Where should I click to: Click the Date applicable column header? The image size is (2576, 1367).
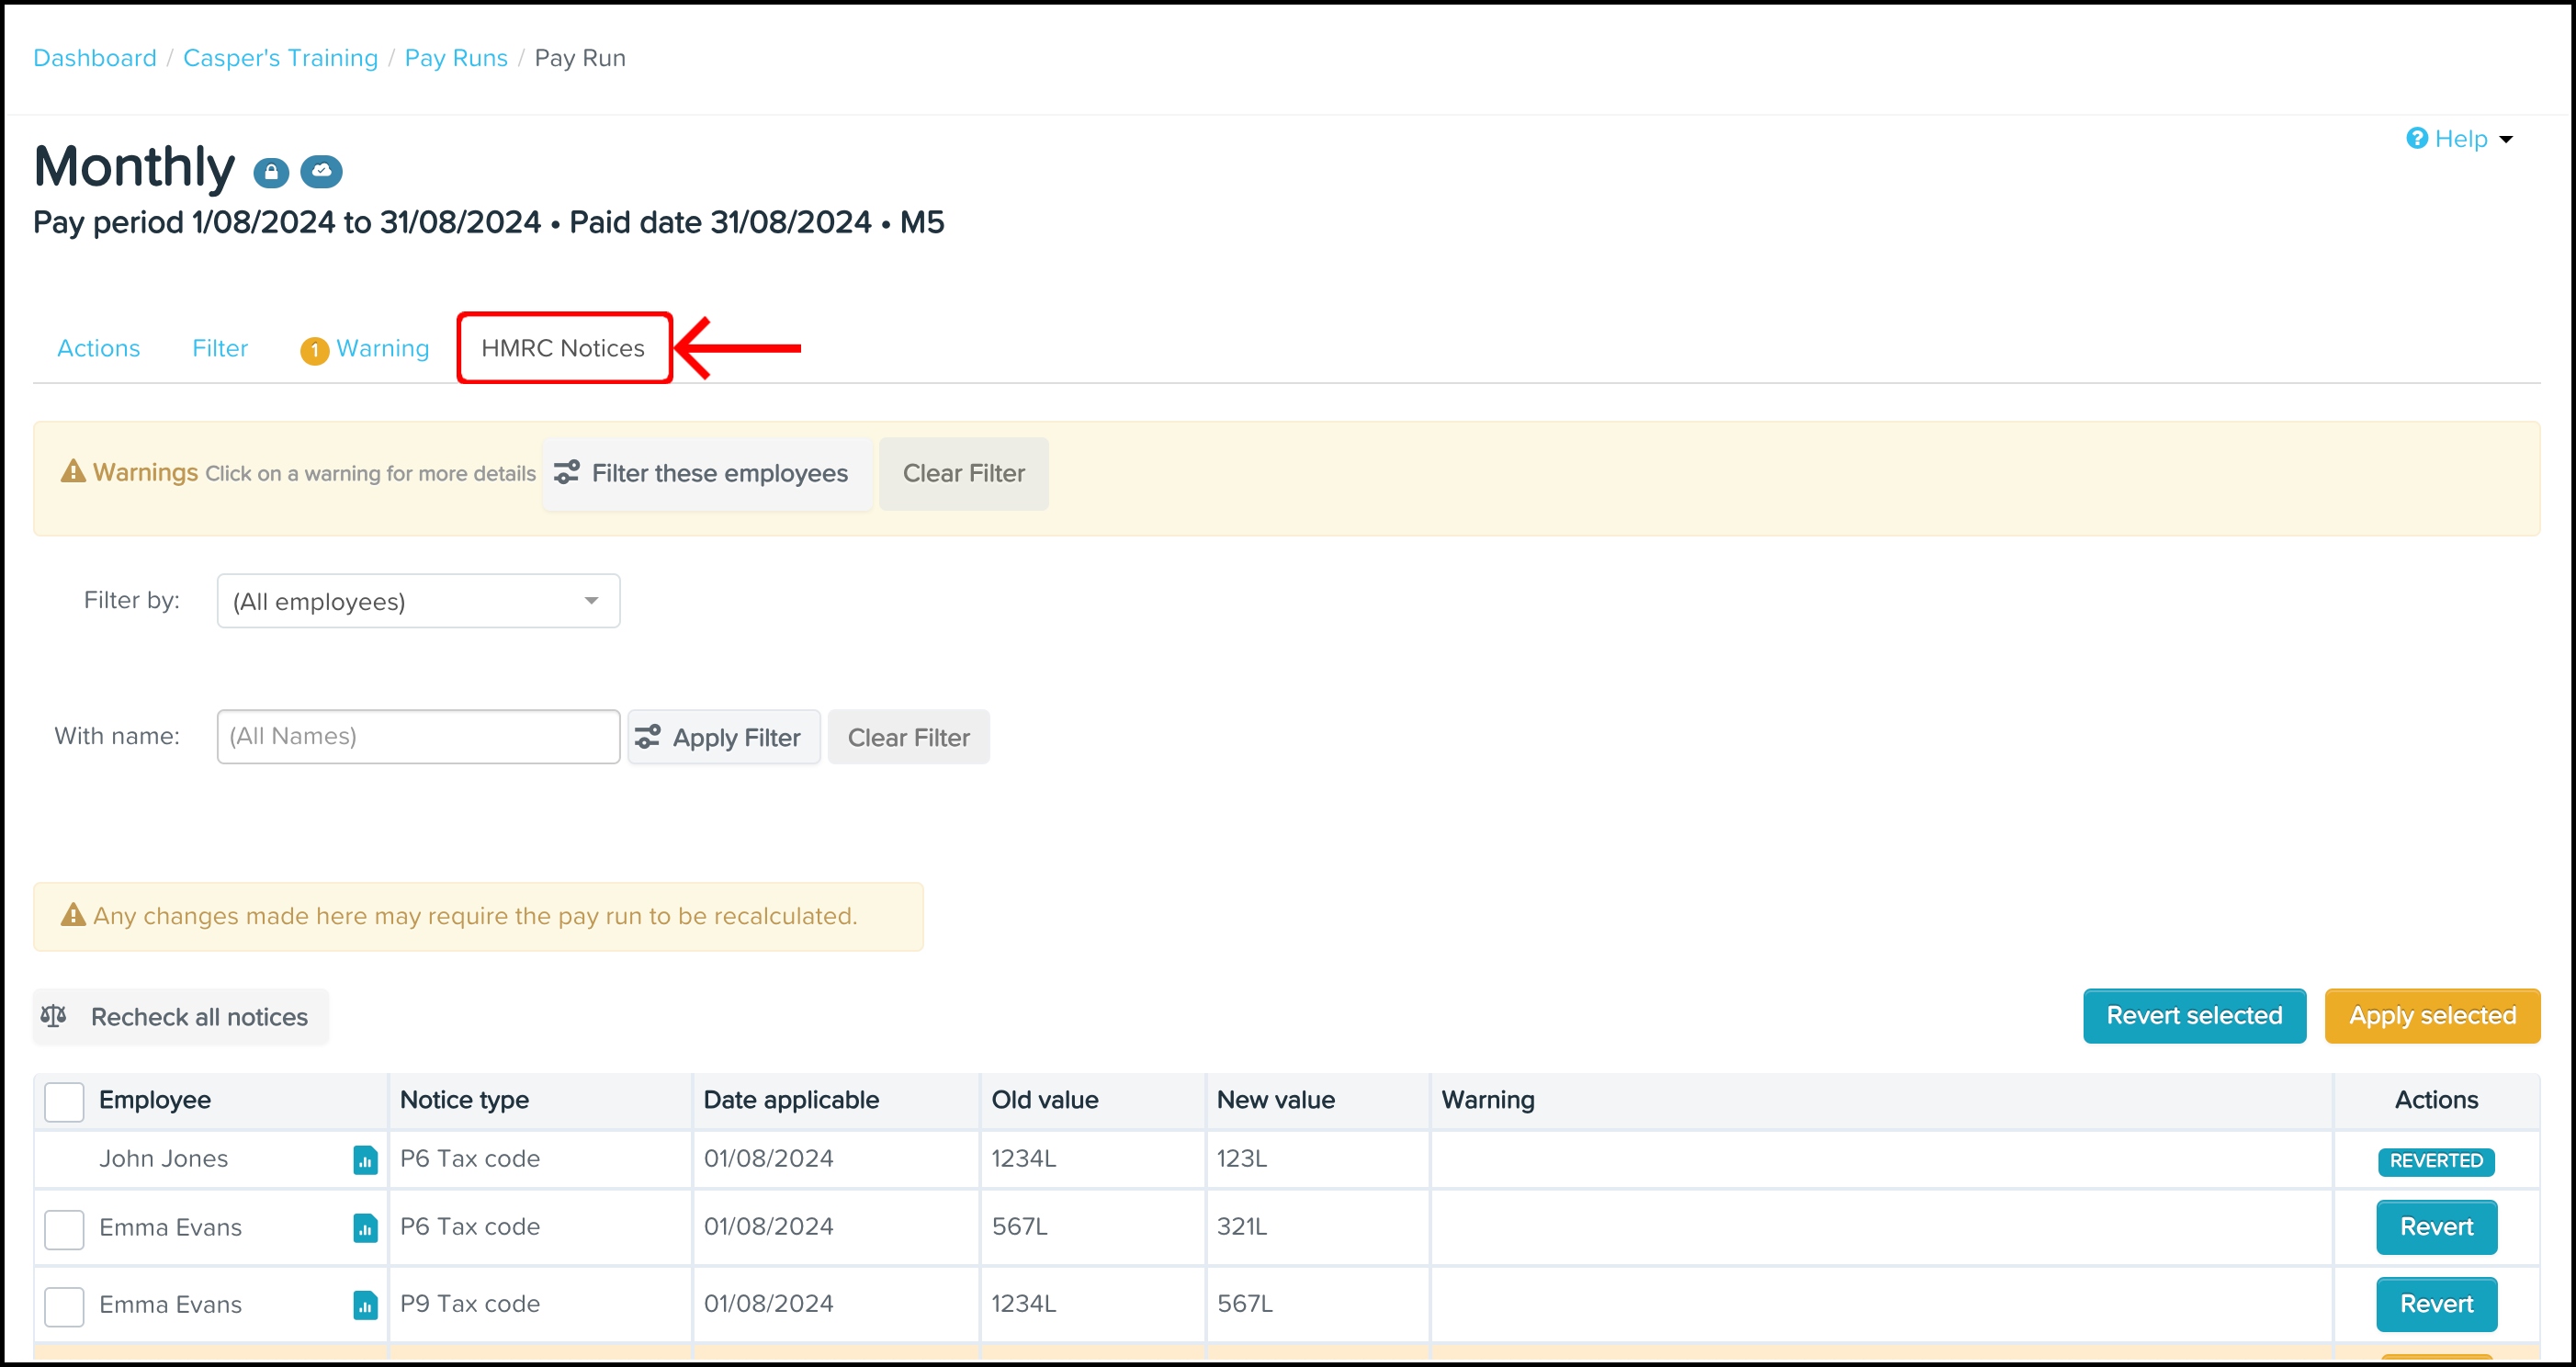point(791,1100)
